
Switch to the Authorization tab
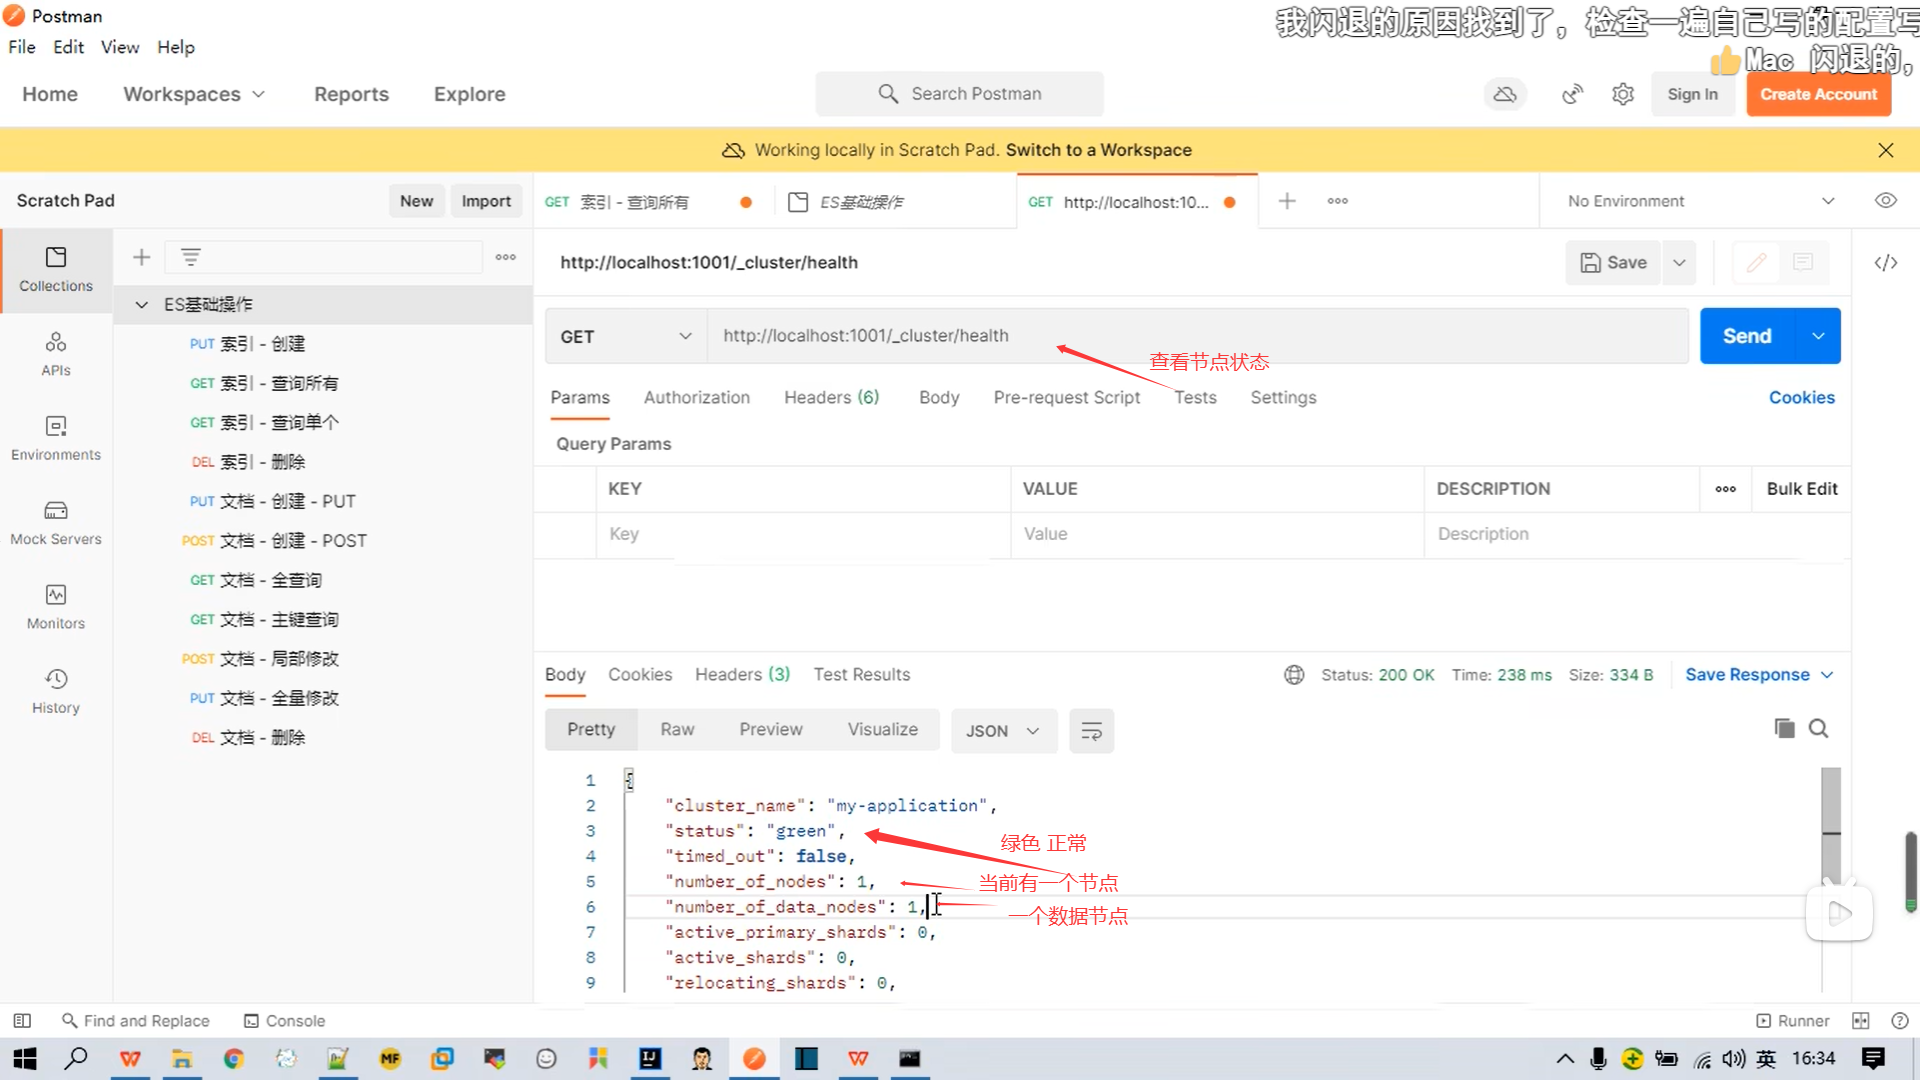click(696, 397)
